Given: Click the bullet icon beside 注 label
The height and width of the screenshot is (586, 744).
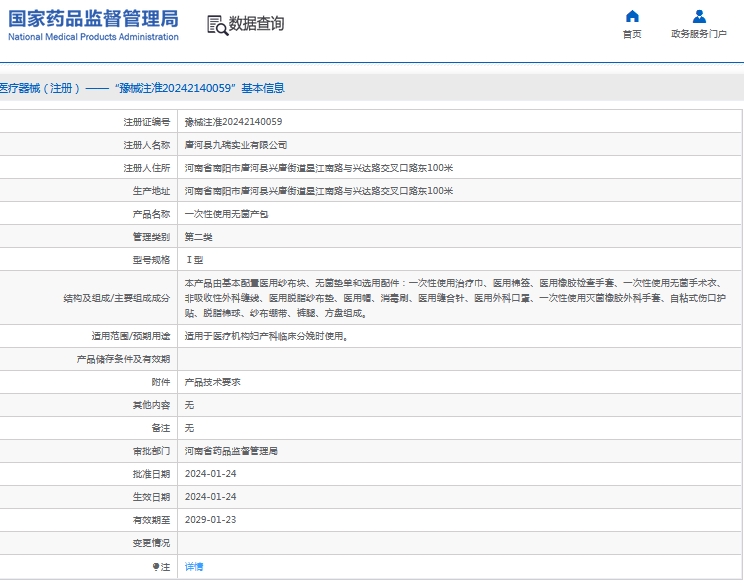Looking at the screenshot, I should (156, 567).
